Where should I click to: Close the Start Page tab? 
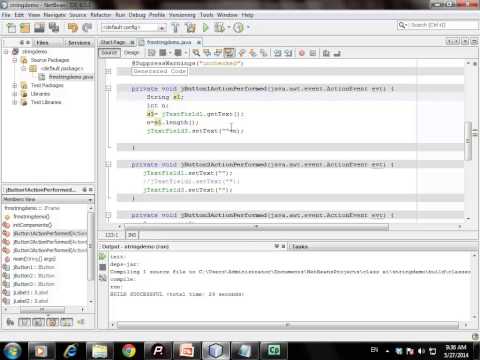click(x=132, y=42)
